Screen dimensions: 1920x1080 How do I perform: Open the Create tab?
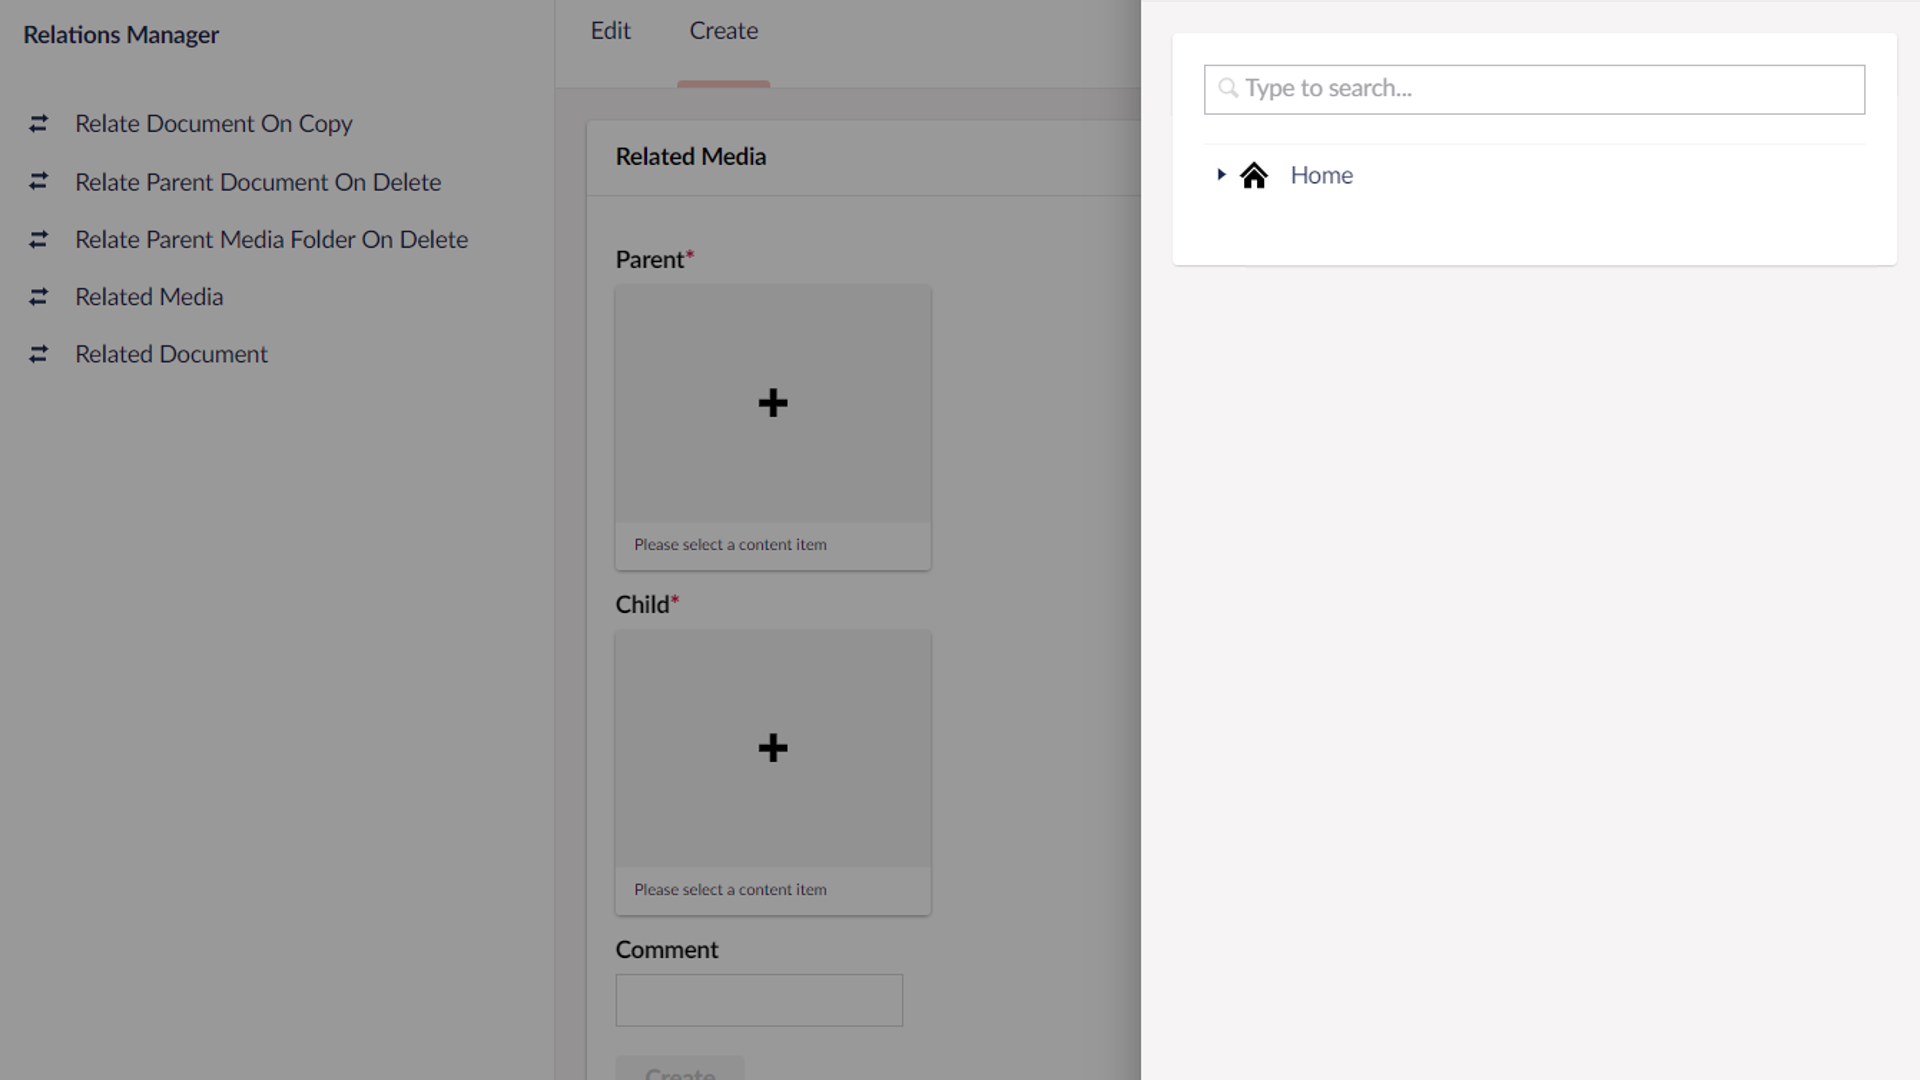(723, 30)
